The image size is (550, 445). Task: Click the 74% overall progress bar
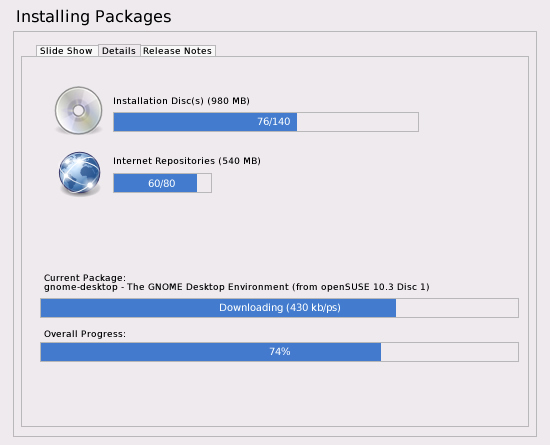click(x=280, y=352)
